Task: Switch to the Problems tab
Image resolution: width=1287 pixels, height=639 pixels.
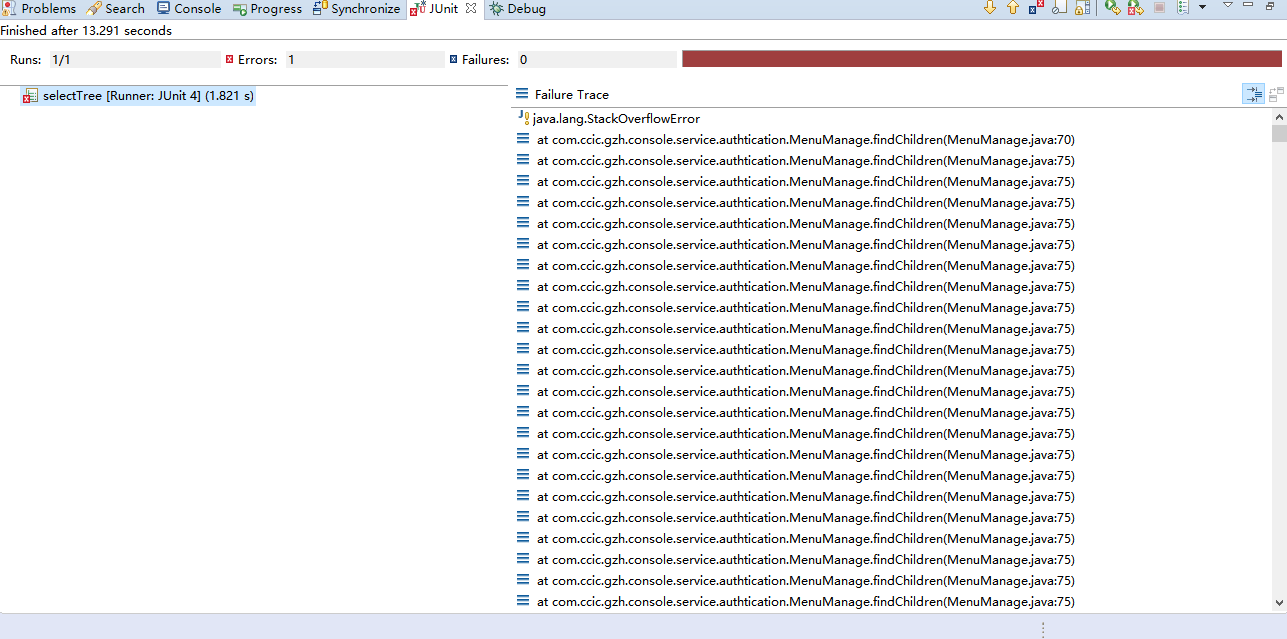Action: pyautogui.click(x=39, y=8)
